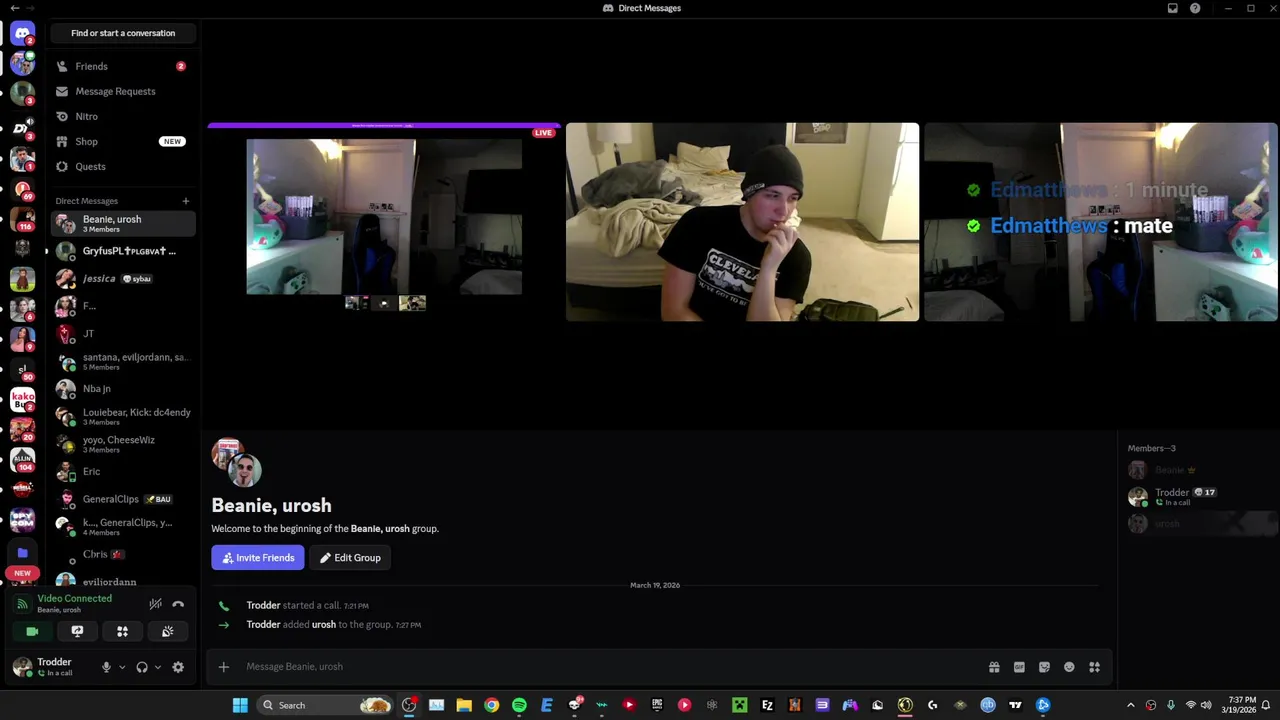Open Nitro page
Screen dimensions: 1280x720
(123, 116)
